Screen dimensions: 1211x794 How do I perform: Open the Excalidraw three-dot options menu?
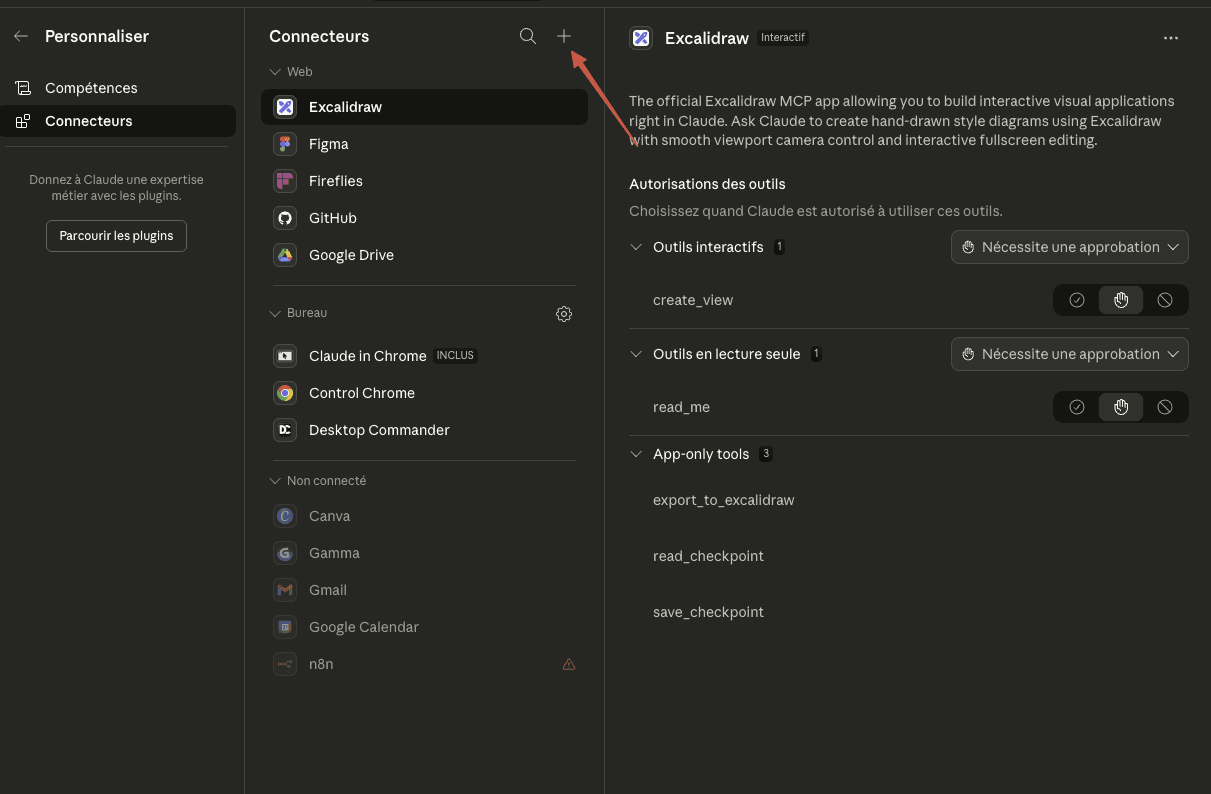[1171, 38]
